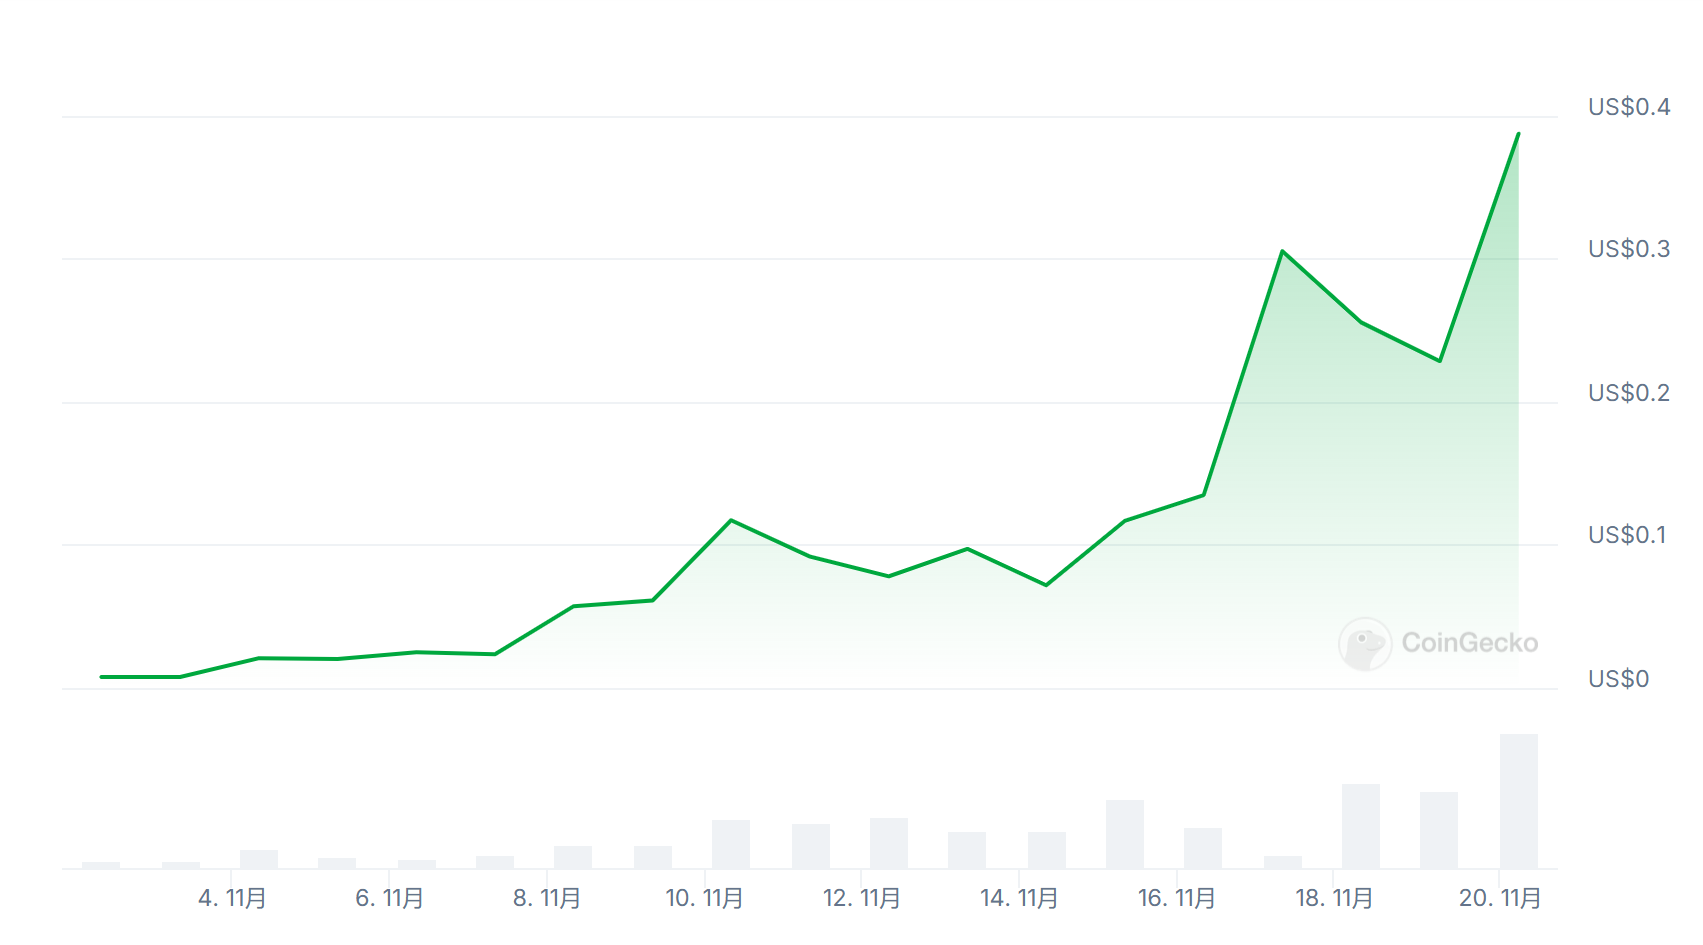
Task: Click the CoinGecko gecko logo icon
Action: pos(1364,643)
